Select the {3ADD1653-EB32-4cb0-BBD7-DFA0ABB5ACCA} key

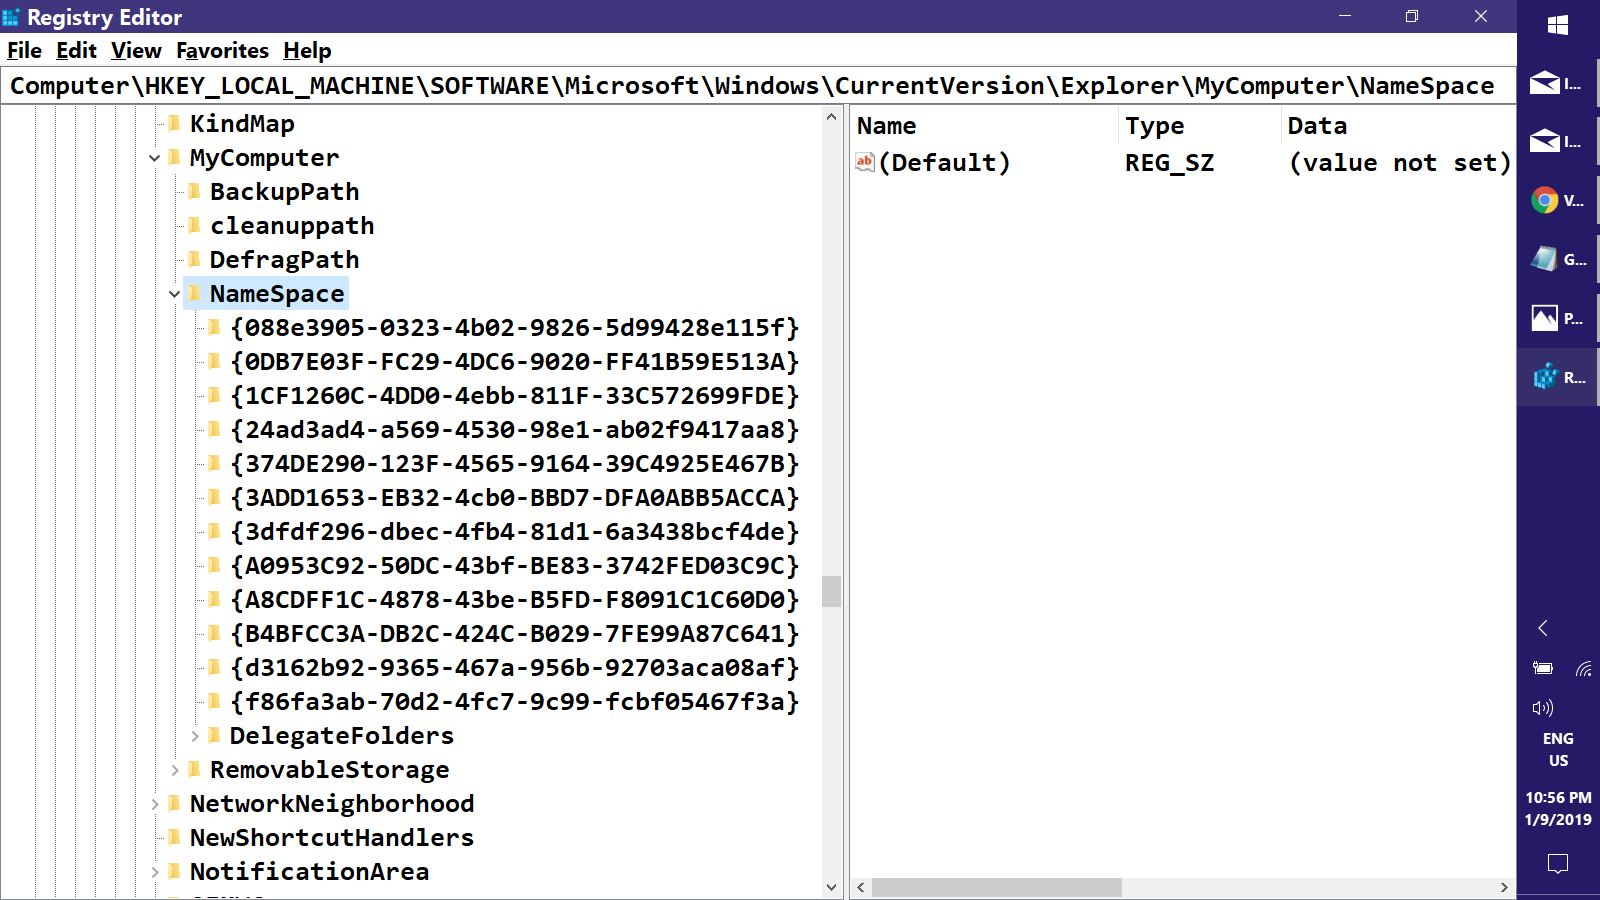pyautogui.click(x=514, y=498)
